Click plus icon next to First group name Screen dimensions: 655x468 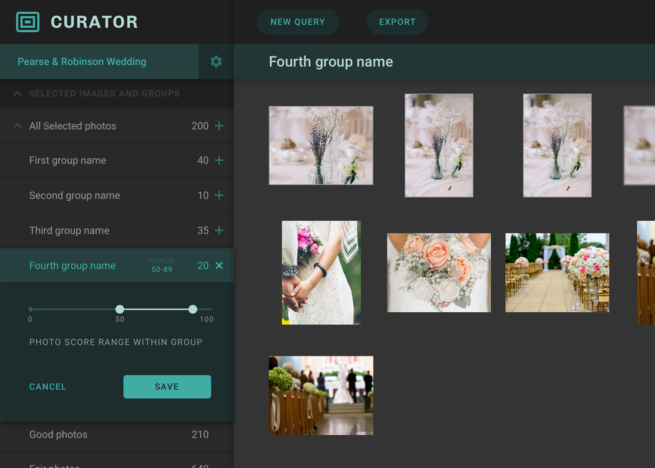point(219,161)
